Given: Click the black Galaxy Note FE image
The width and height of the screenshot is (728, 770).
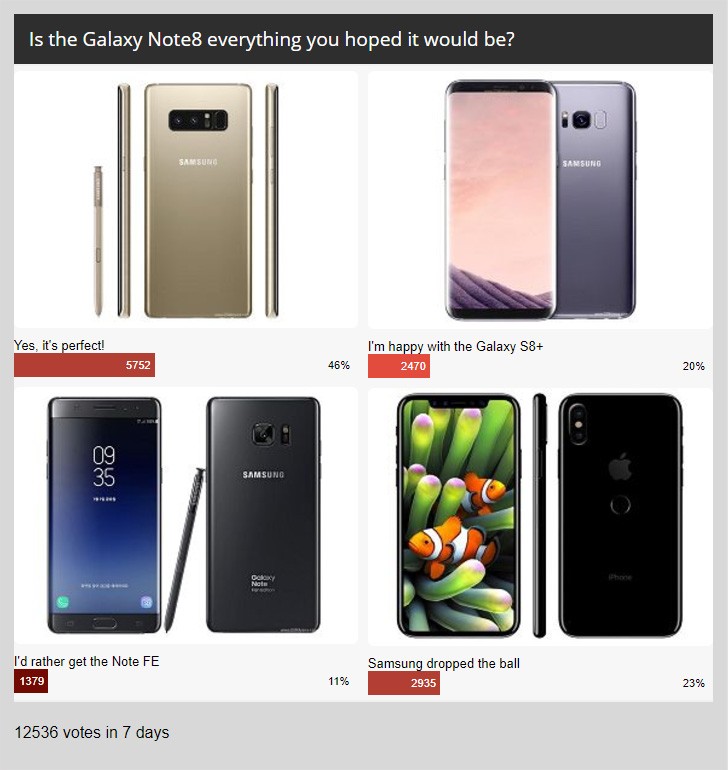Looking at the screenshot, I should pos(186,516).
